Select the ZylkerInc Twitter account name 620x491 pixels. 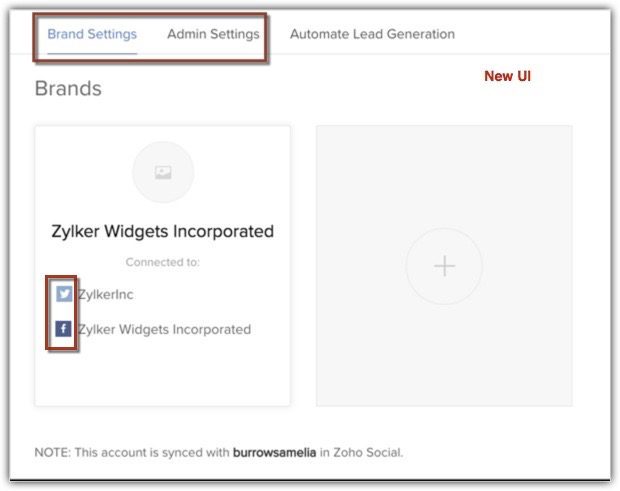(106, 295)
